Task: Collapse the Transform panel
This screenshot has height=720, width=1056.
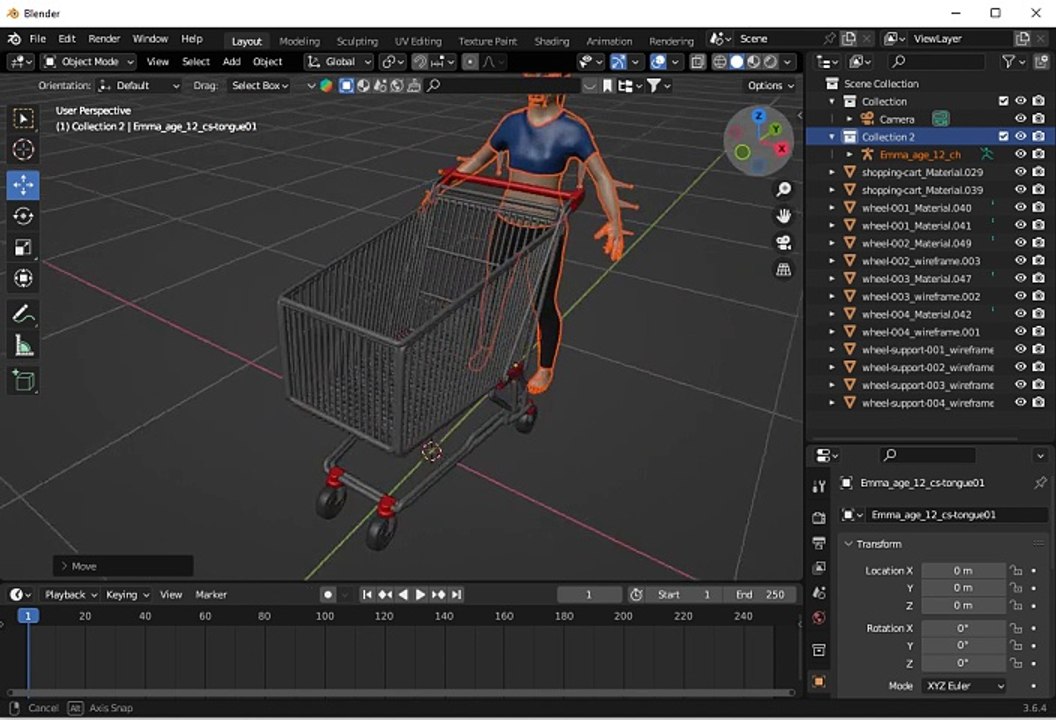Action: click(x=849, y=544)
